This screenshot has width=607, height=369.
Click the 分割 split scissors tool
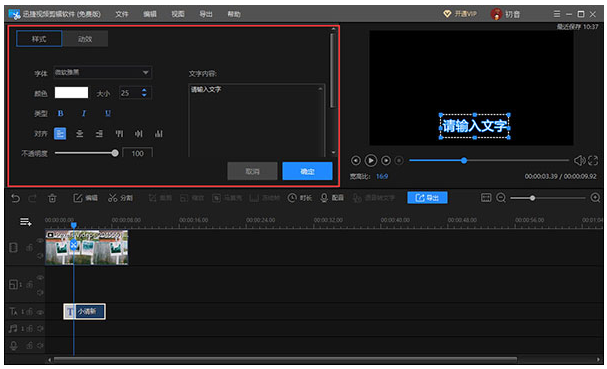coord(120,198)
